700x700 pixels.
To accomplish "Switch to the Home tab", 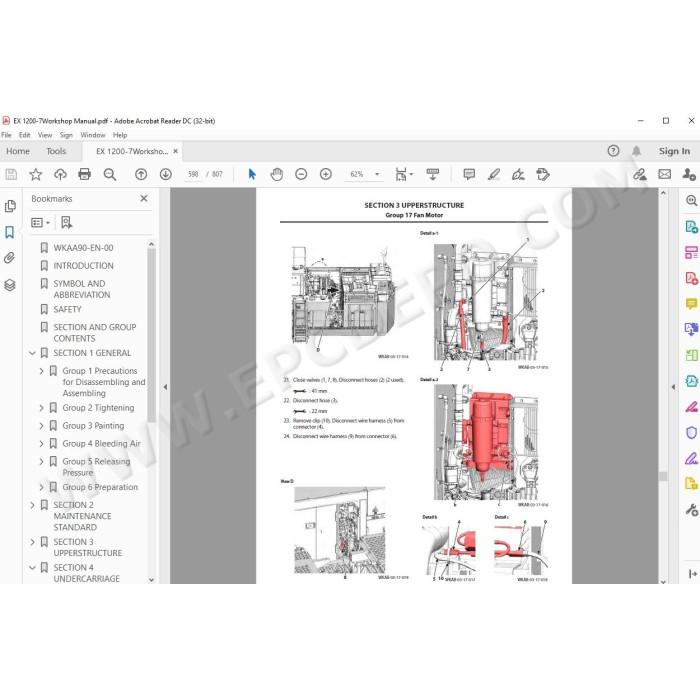I will click(18, 151).
